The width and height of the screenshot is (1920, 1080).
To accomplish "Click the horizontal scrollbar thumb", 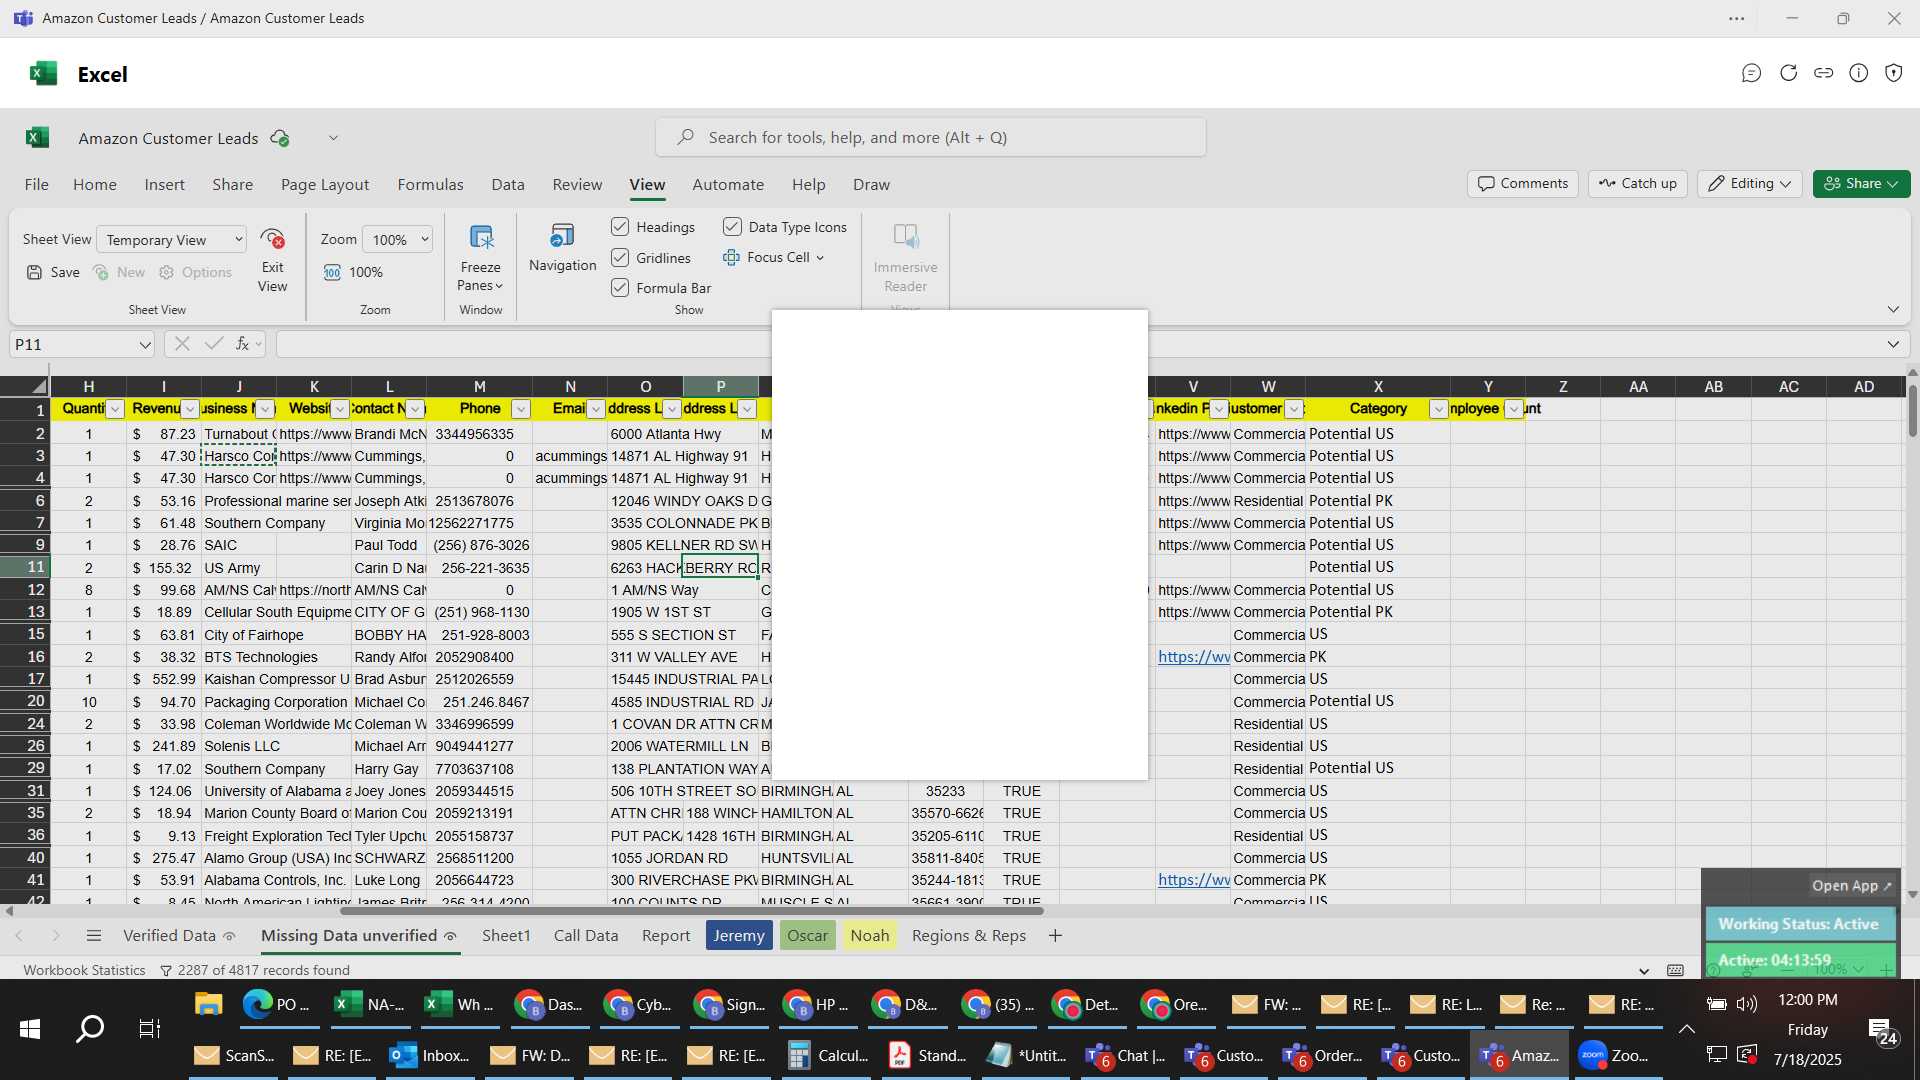I will pyautogui.click(x=692, y=911).
